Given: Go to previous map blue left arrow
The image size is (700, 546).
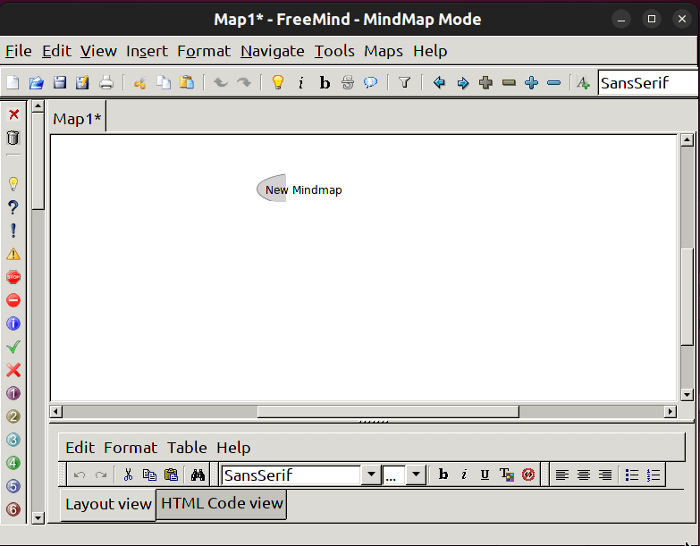Looking at the screenshot, I should pos(439,83).
